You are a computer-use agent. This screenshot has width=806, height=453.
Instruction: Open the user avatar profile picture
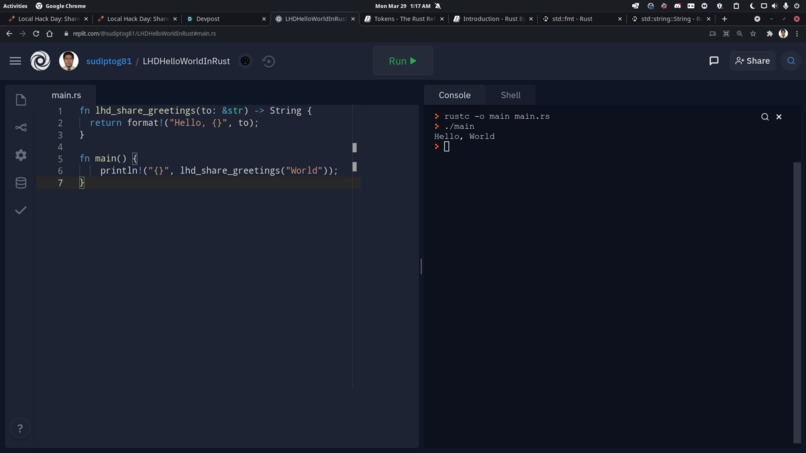click(68, 61)
